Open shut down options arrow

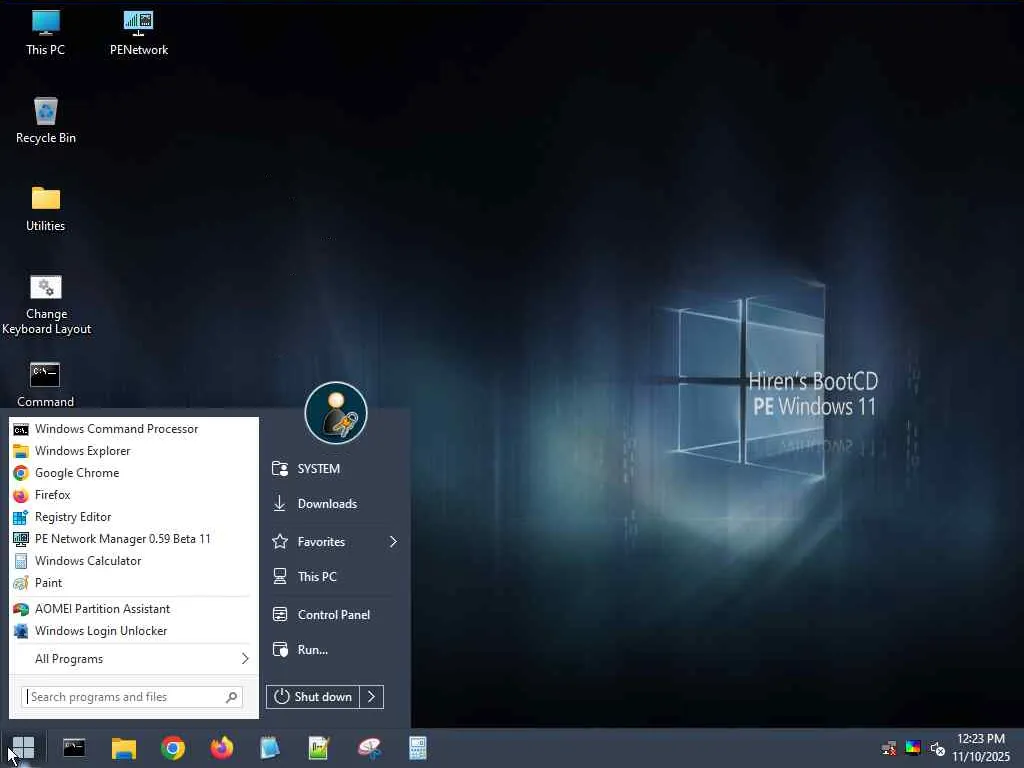coord(372,697)
